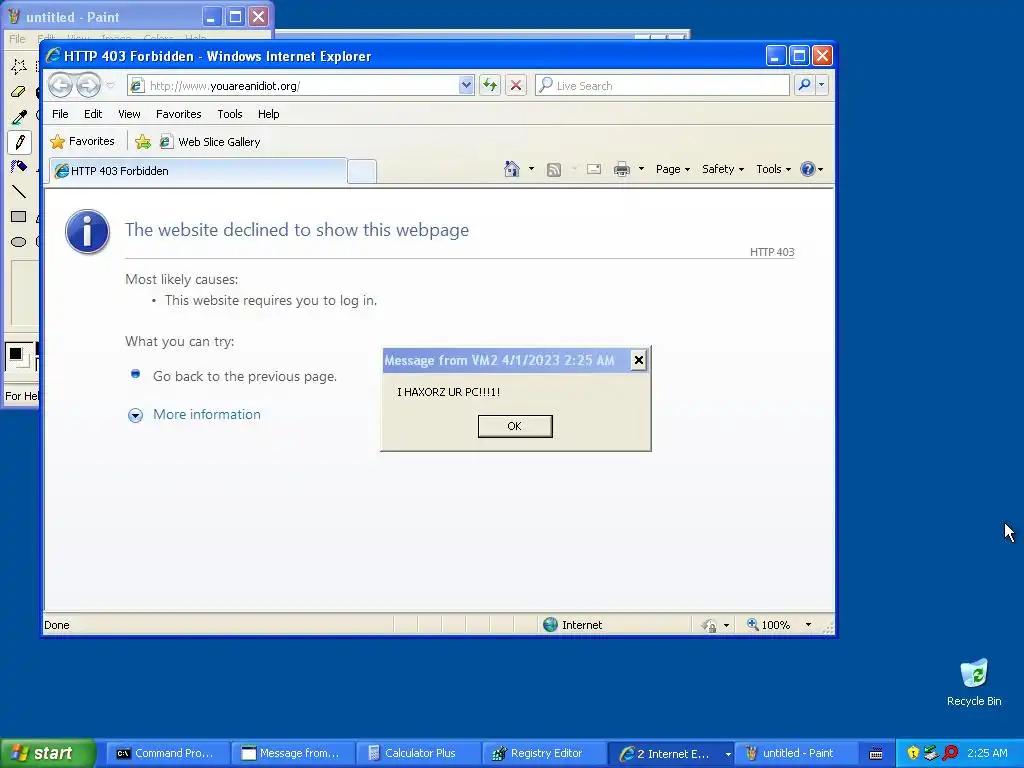
Task: Open the File menu in Paint window
Action: point(17,39)
